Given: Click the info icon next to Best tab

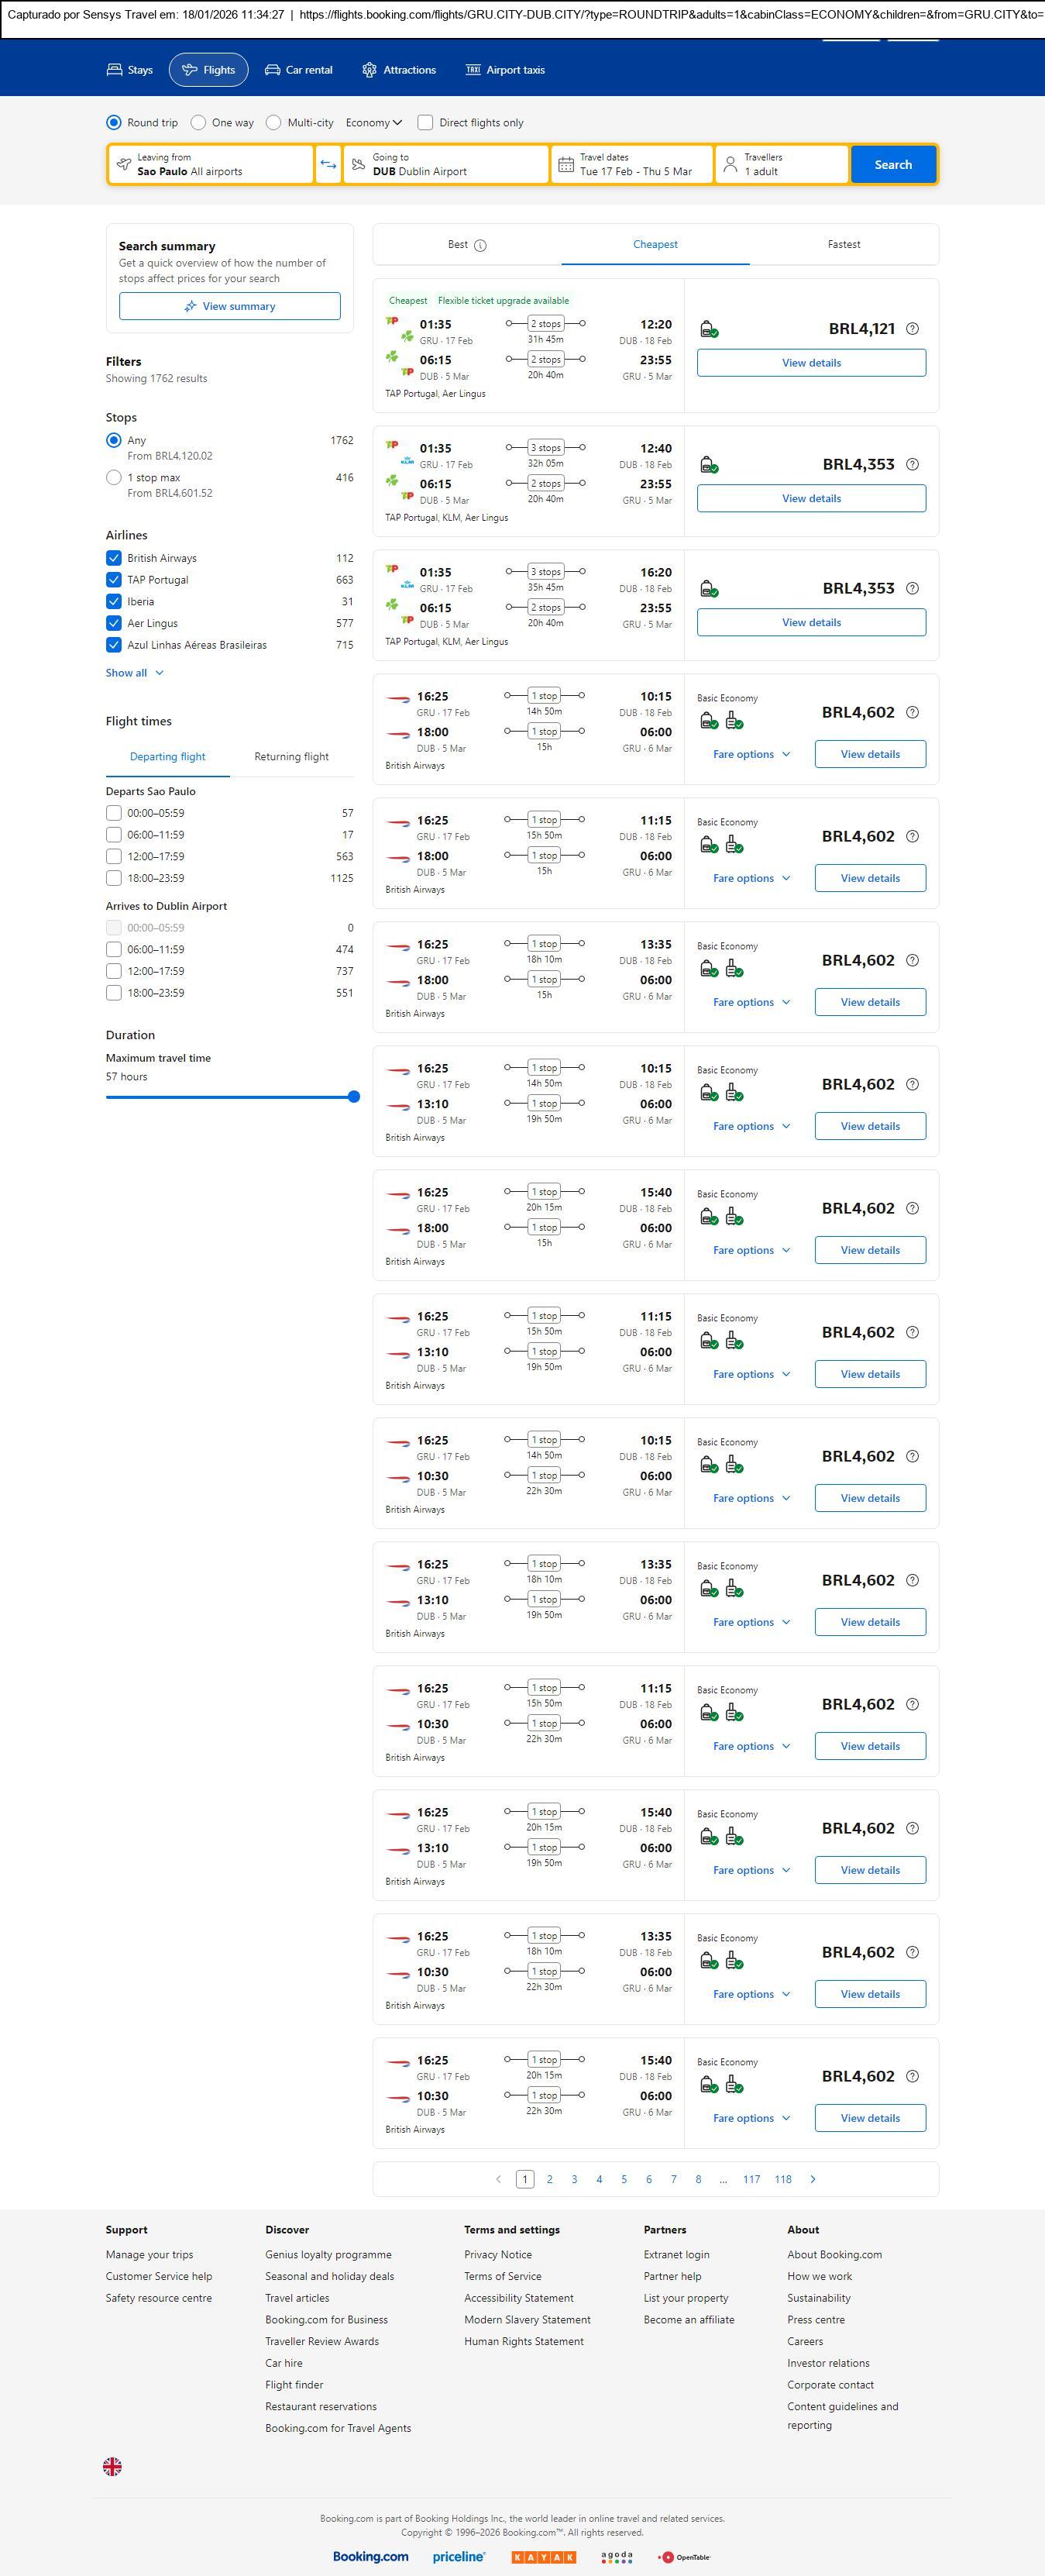Looking at the screenshot, I should [x=480, y=245].
